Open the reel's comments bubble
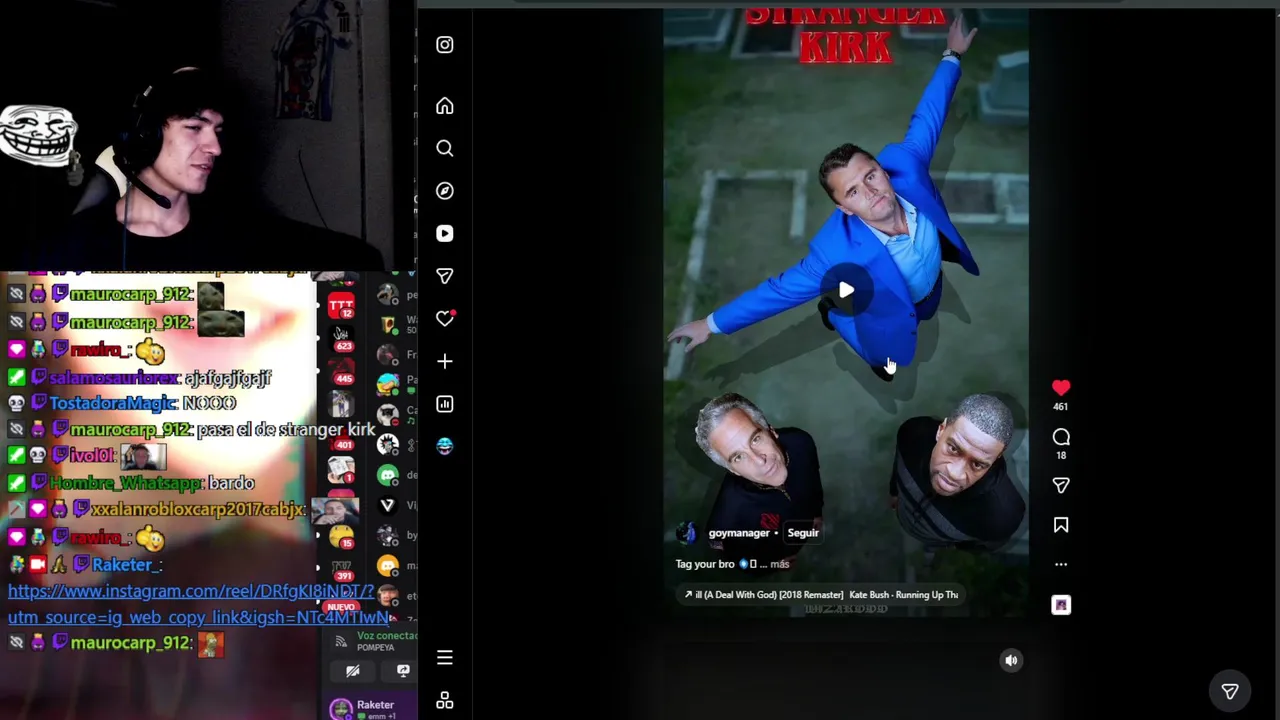Image resolution: width=1280 pixels, height=720 pixels. tap(1061, 437)
